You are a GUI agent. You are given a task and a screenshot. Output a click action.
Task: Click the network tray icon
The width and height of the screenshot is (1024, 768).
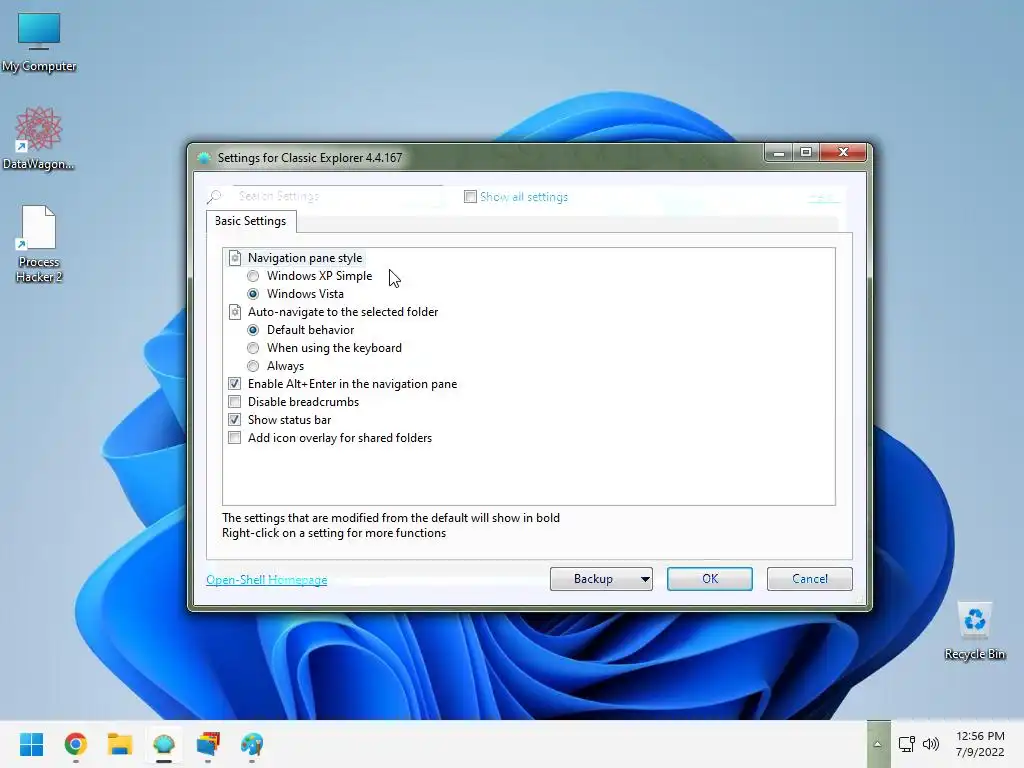coord(906,744)
